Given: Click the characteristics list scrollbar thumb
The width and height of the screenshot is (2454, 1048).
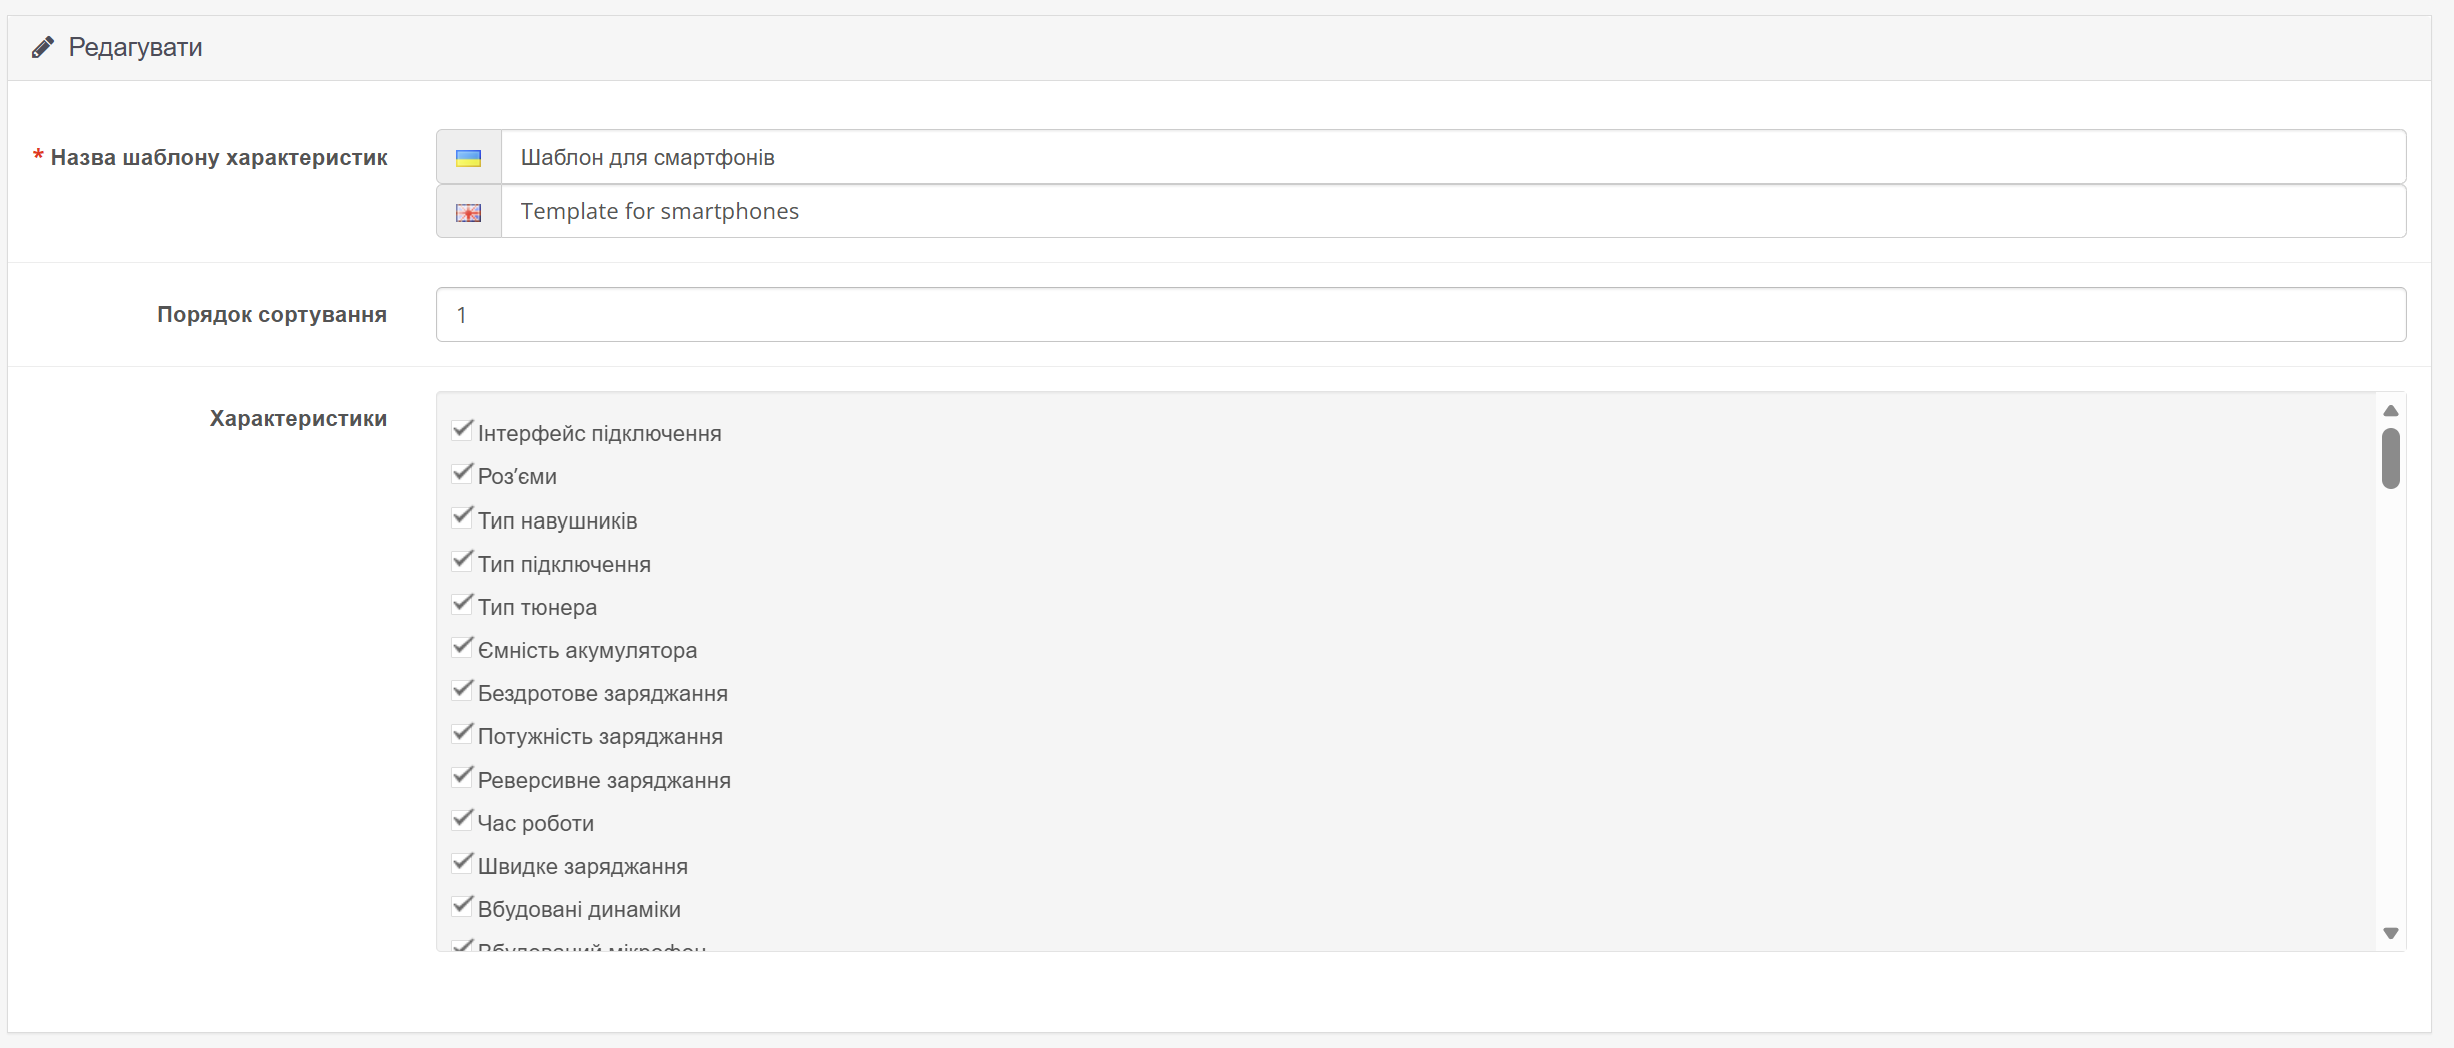Looking at the screenshot, I should (x=2391, y=458).
